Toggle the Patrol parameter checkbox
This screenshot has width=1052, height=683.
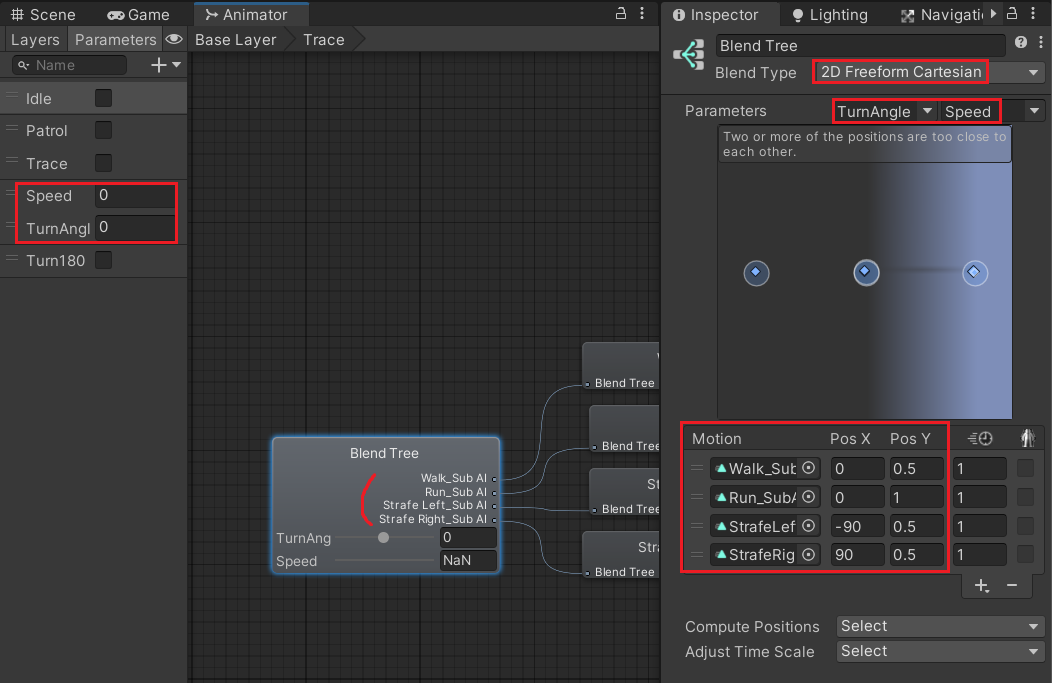coord(103,130)
